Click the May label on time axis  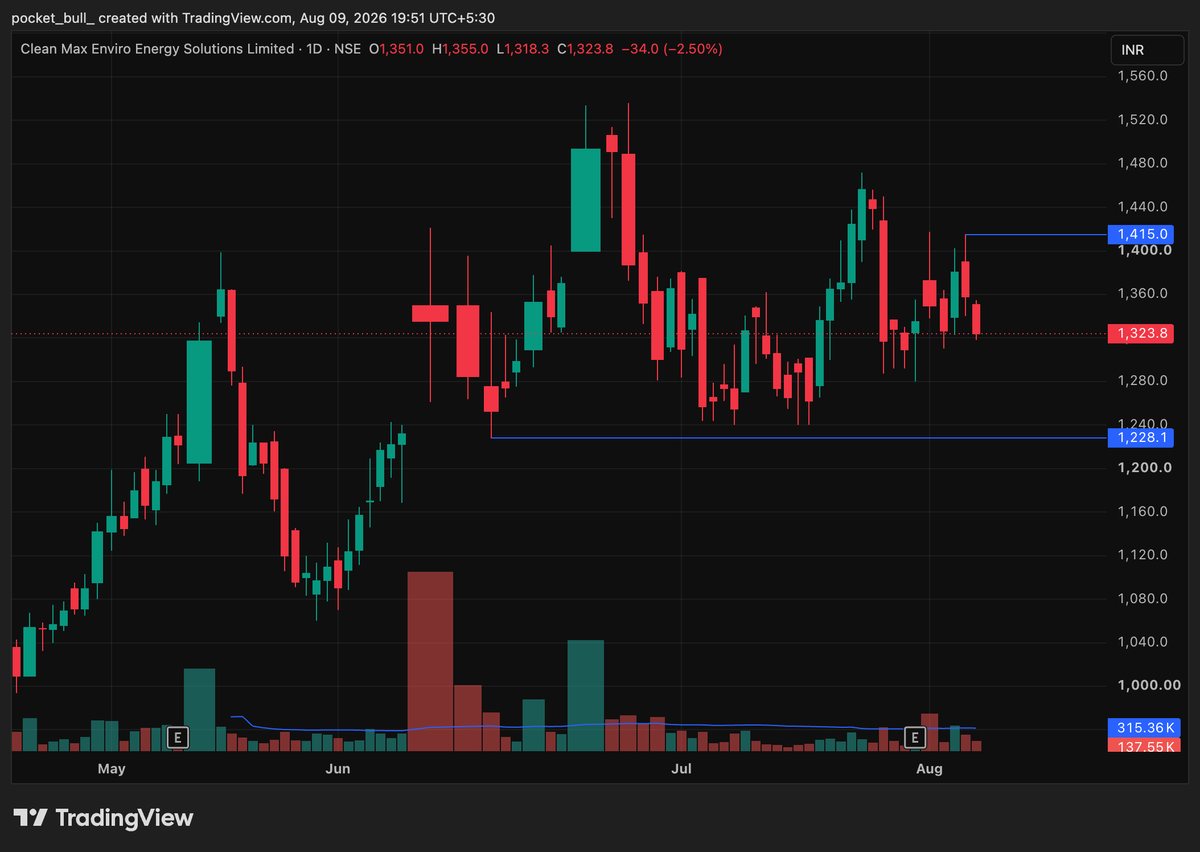point(112,768)
